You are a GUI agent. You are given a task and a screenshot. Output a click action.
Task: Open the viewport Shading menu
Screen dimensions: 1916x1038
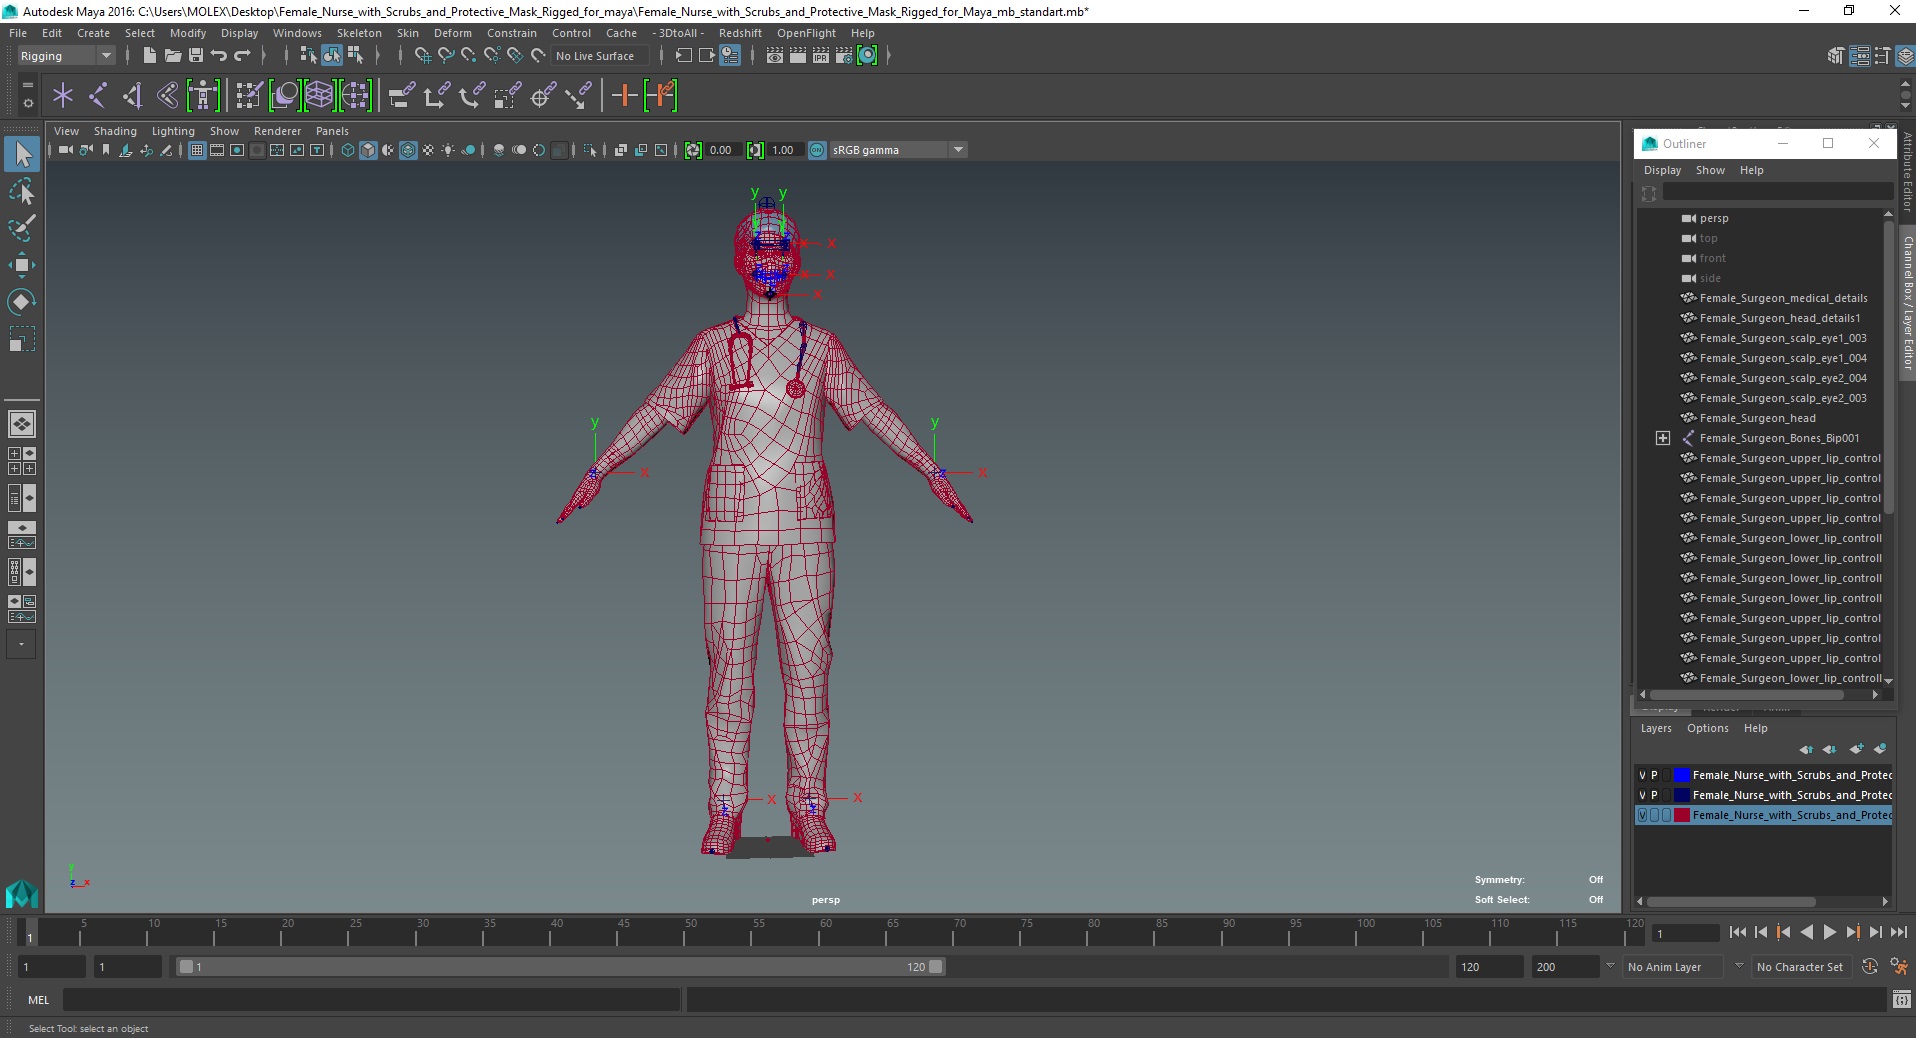[115, 131]
